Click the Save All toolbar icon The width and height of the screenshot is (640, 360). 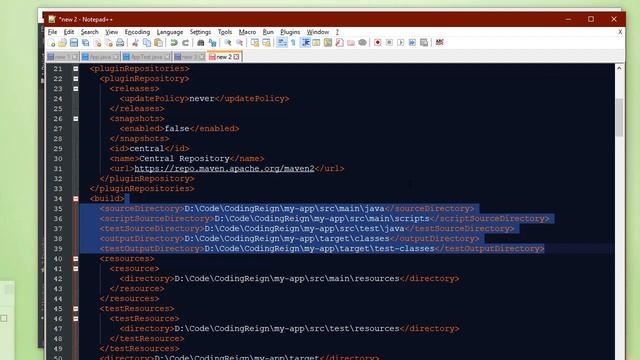pos(85,43)
